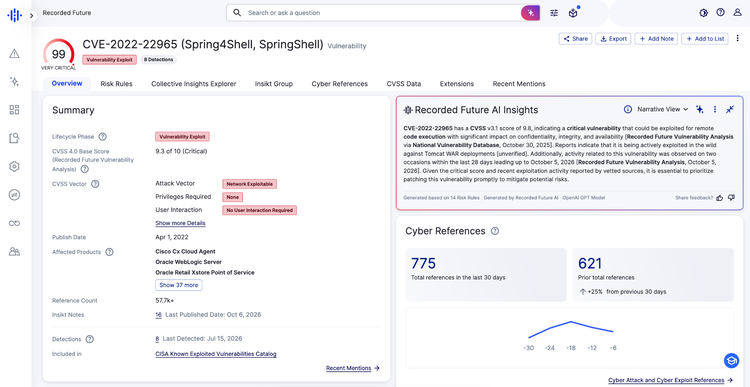The image size is (750, 387).
Task: Collapse the AI Insights panel with the arrows icon
Action: tap(729, 110)
